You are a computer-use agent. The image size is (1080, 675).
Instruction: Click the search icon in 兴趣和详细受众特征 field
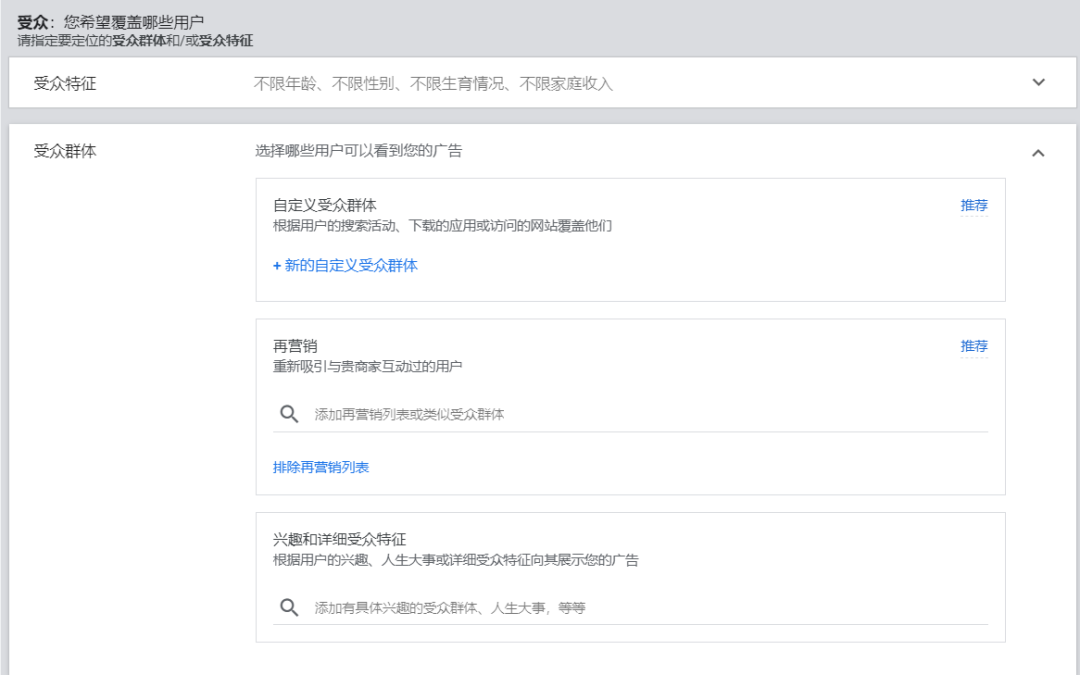click(289, 608)
